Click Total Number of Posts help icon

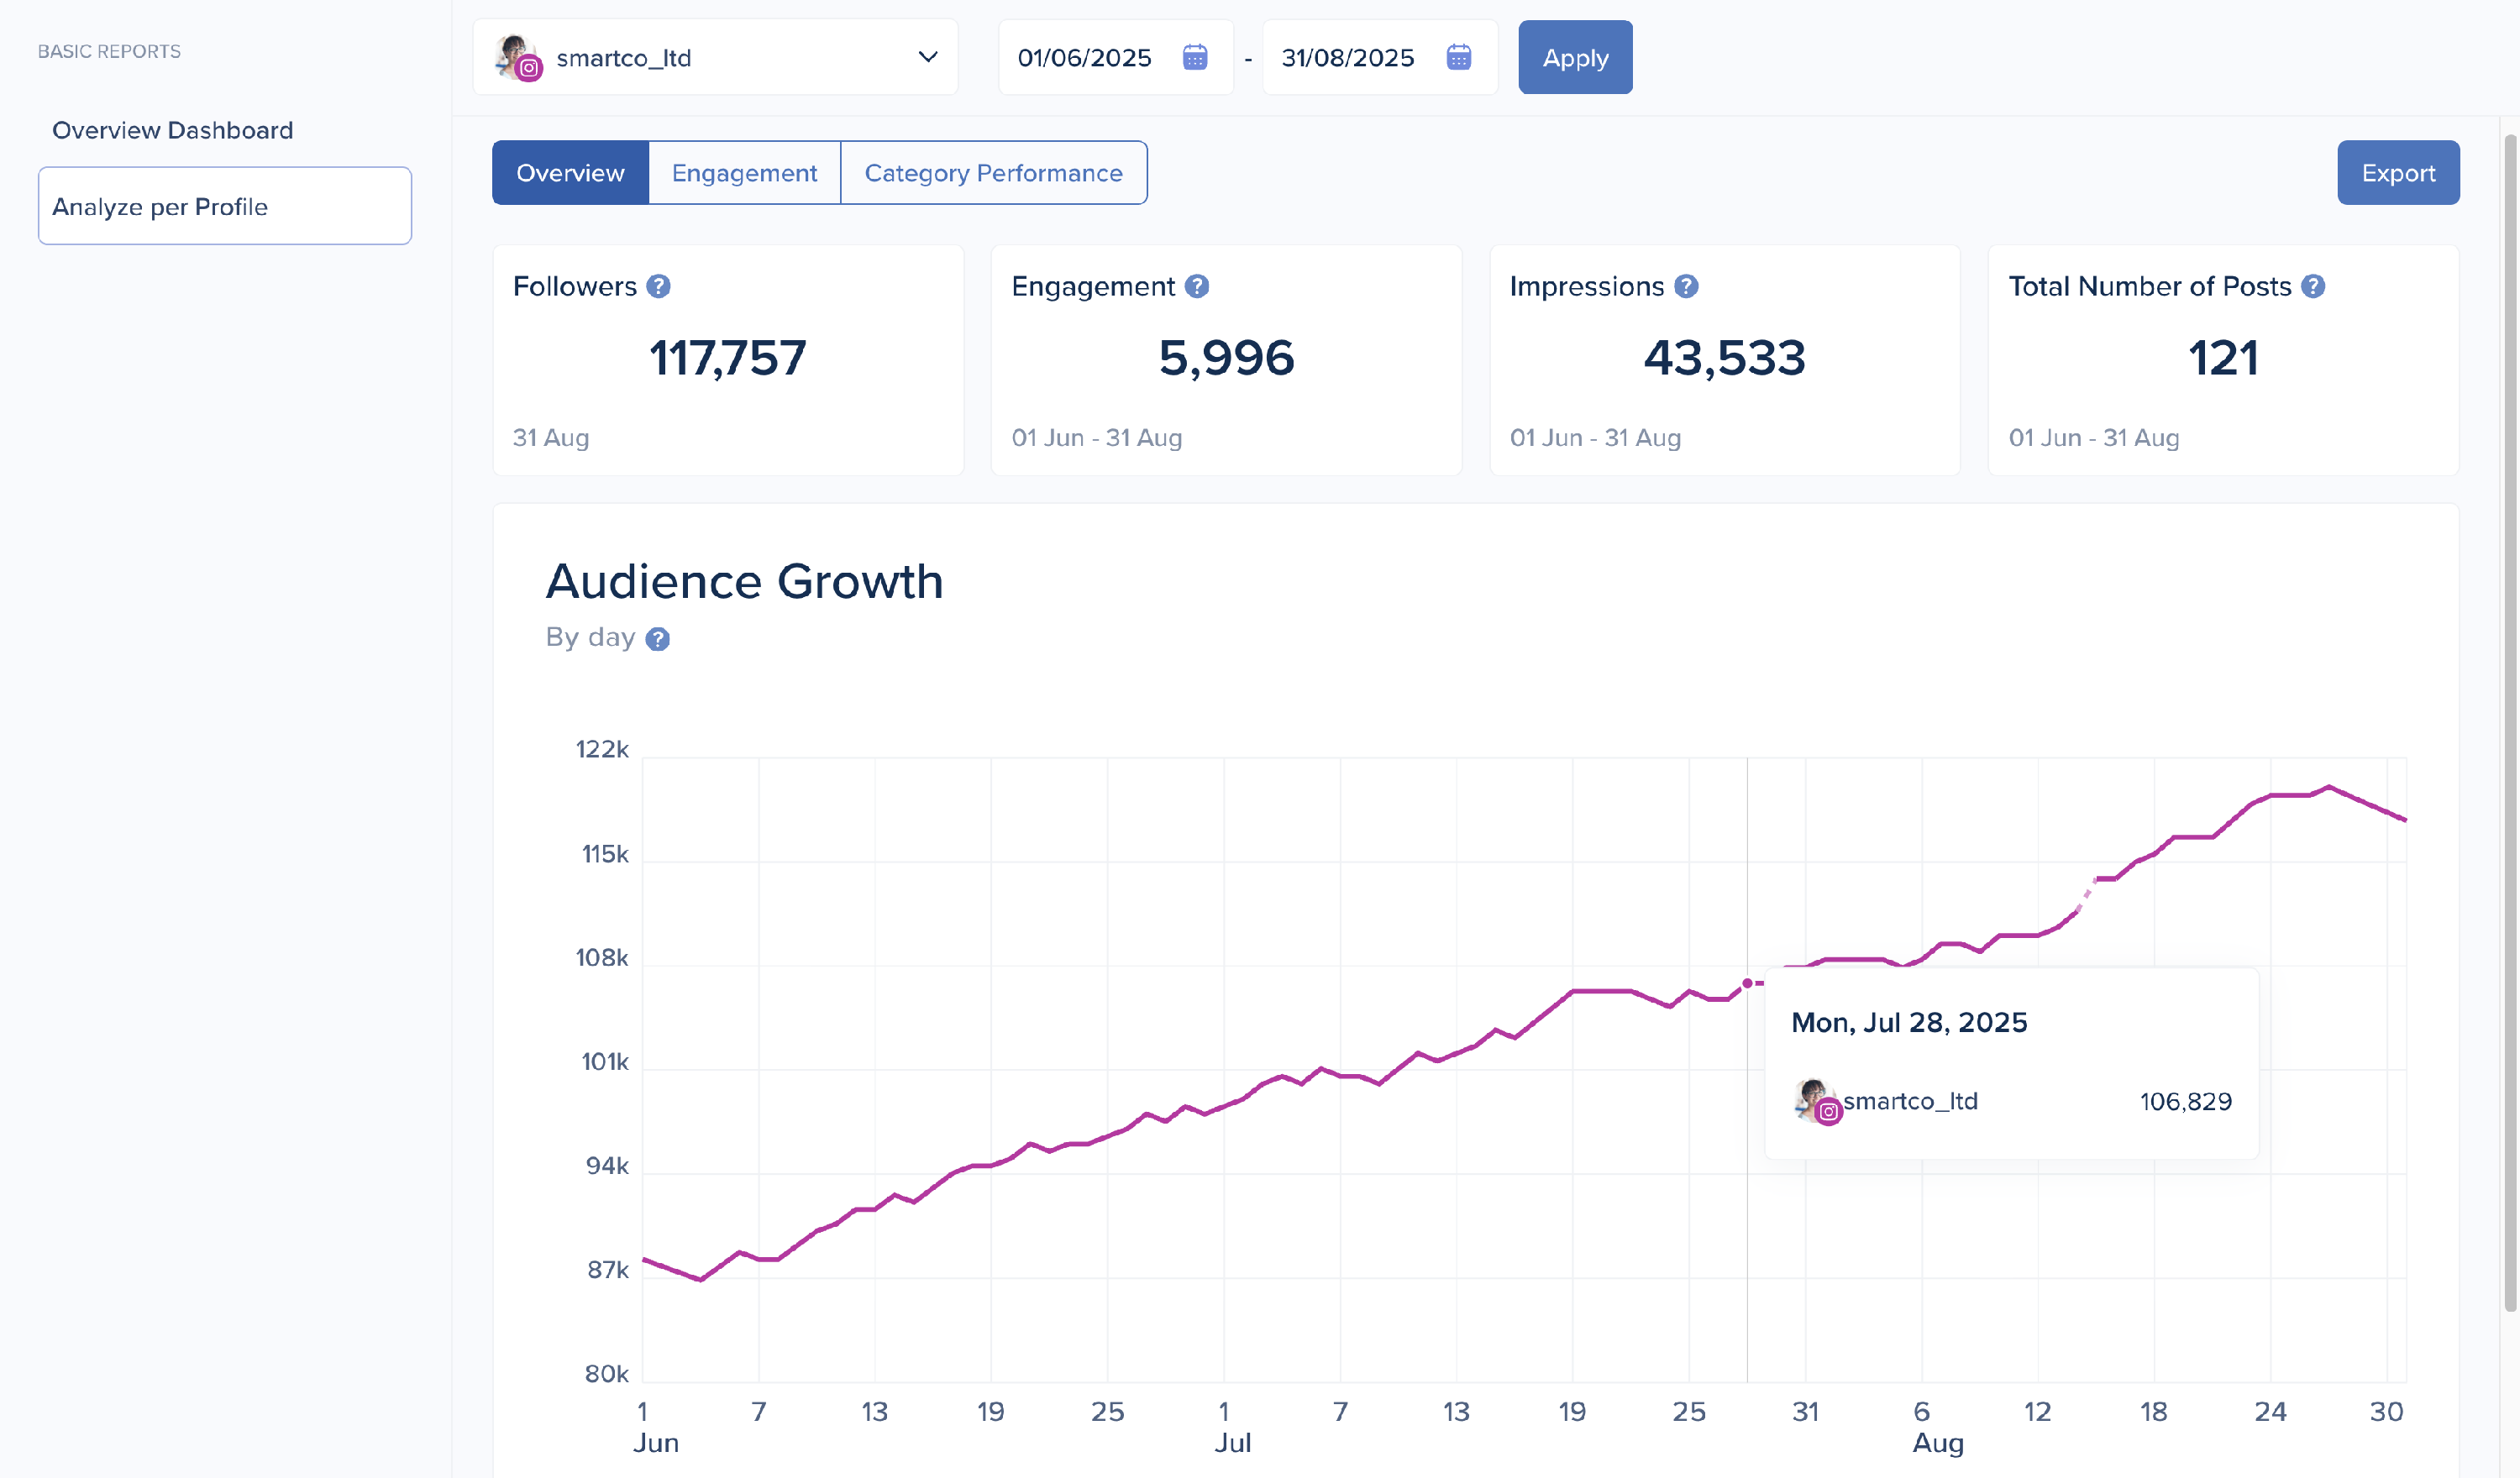(x=2313, y=287)
